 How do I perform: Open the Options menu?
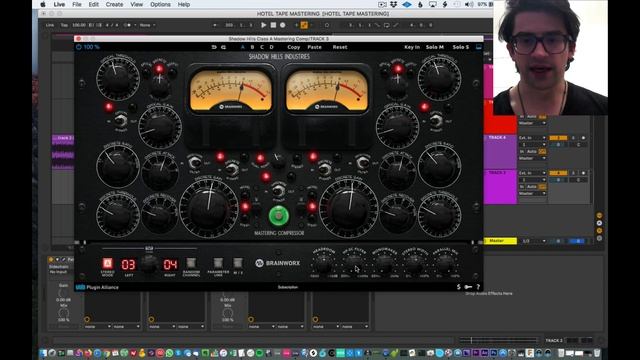(160, 4)
